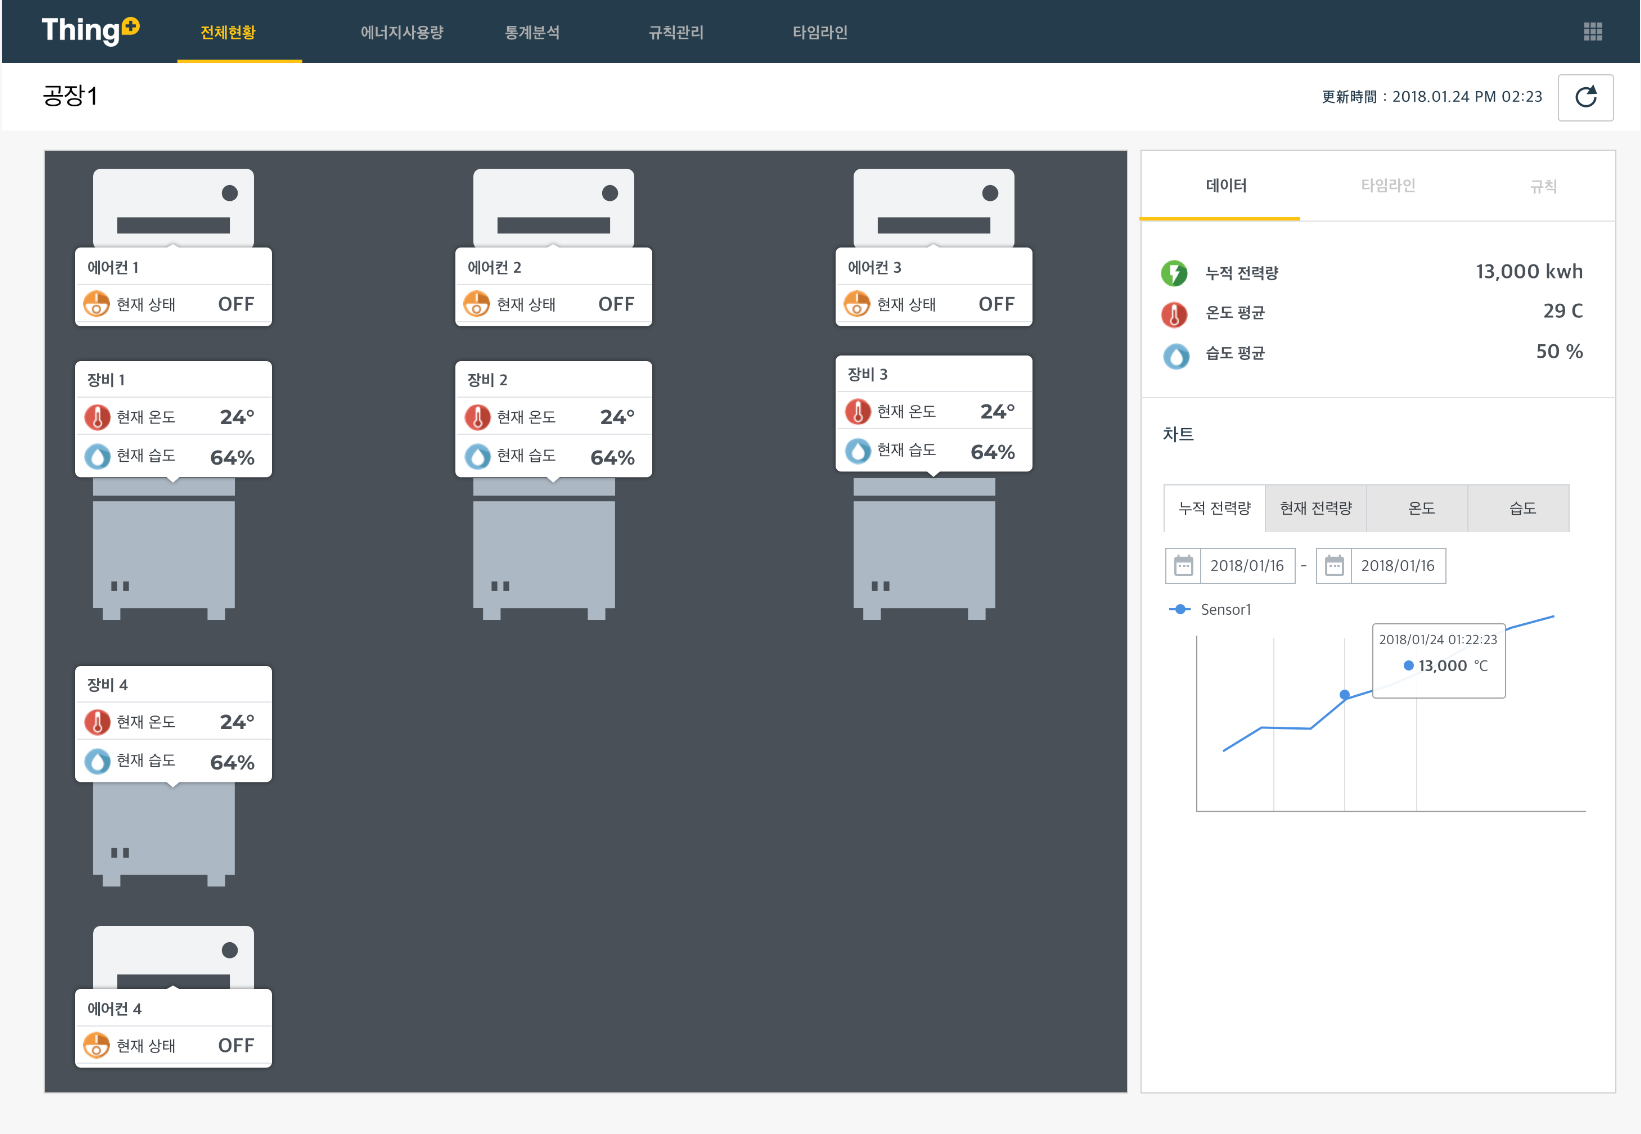Select the 장비 2 machine image
This screenshot has width=1641, height=1134.
click(x=544, y=549)
